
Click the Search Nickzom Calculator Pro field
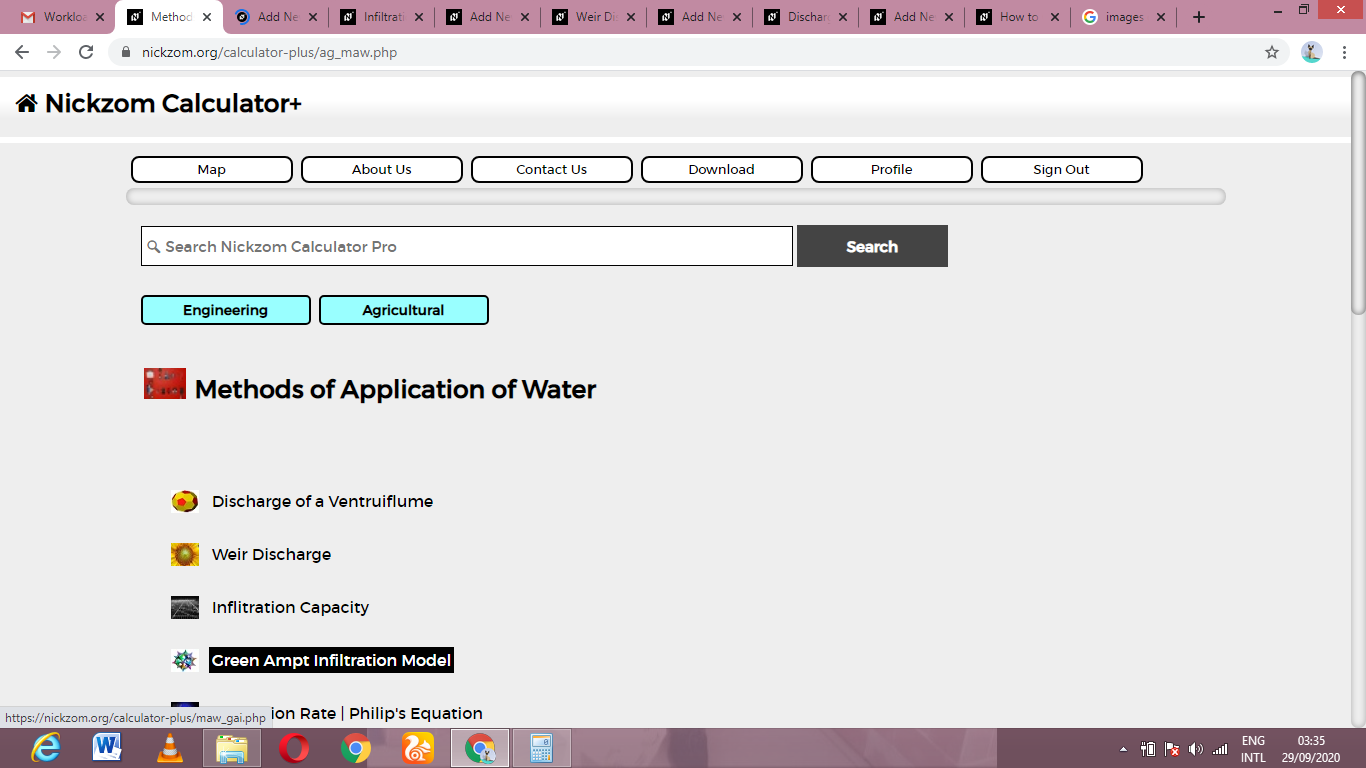click(x=467, y=246)
